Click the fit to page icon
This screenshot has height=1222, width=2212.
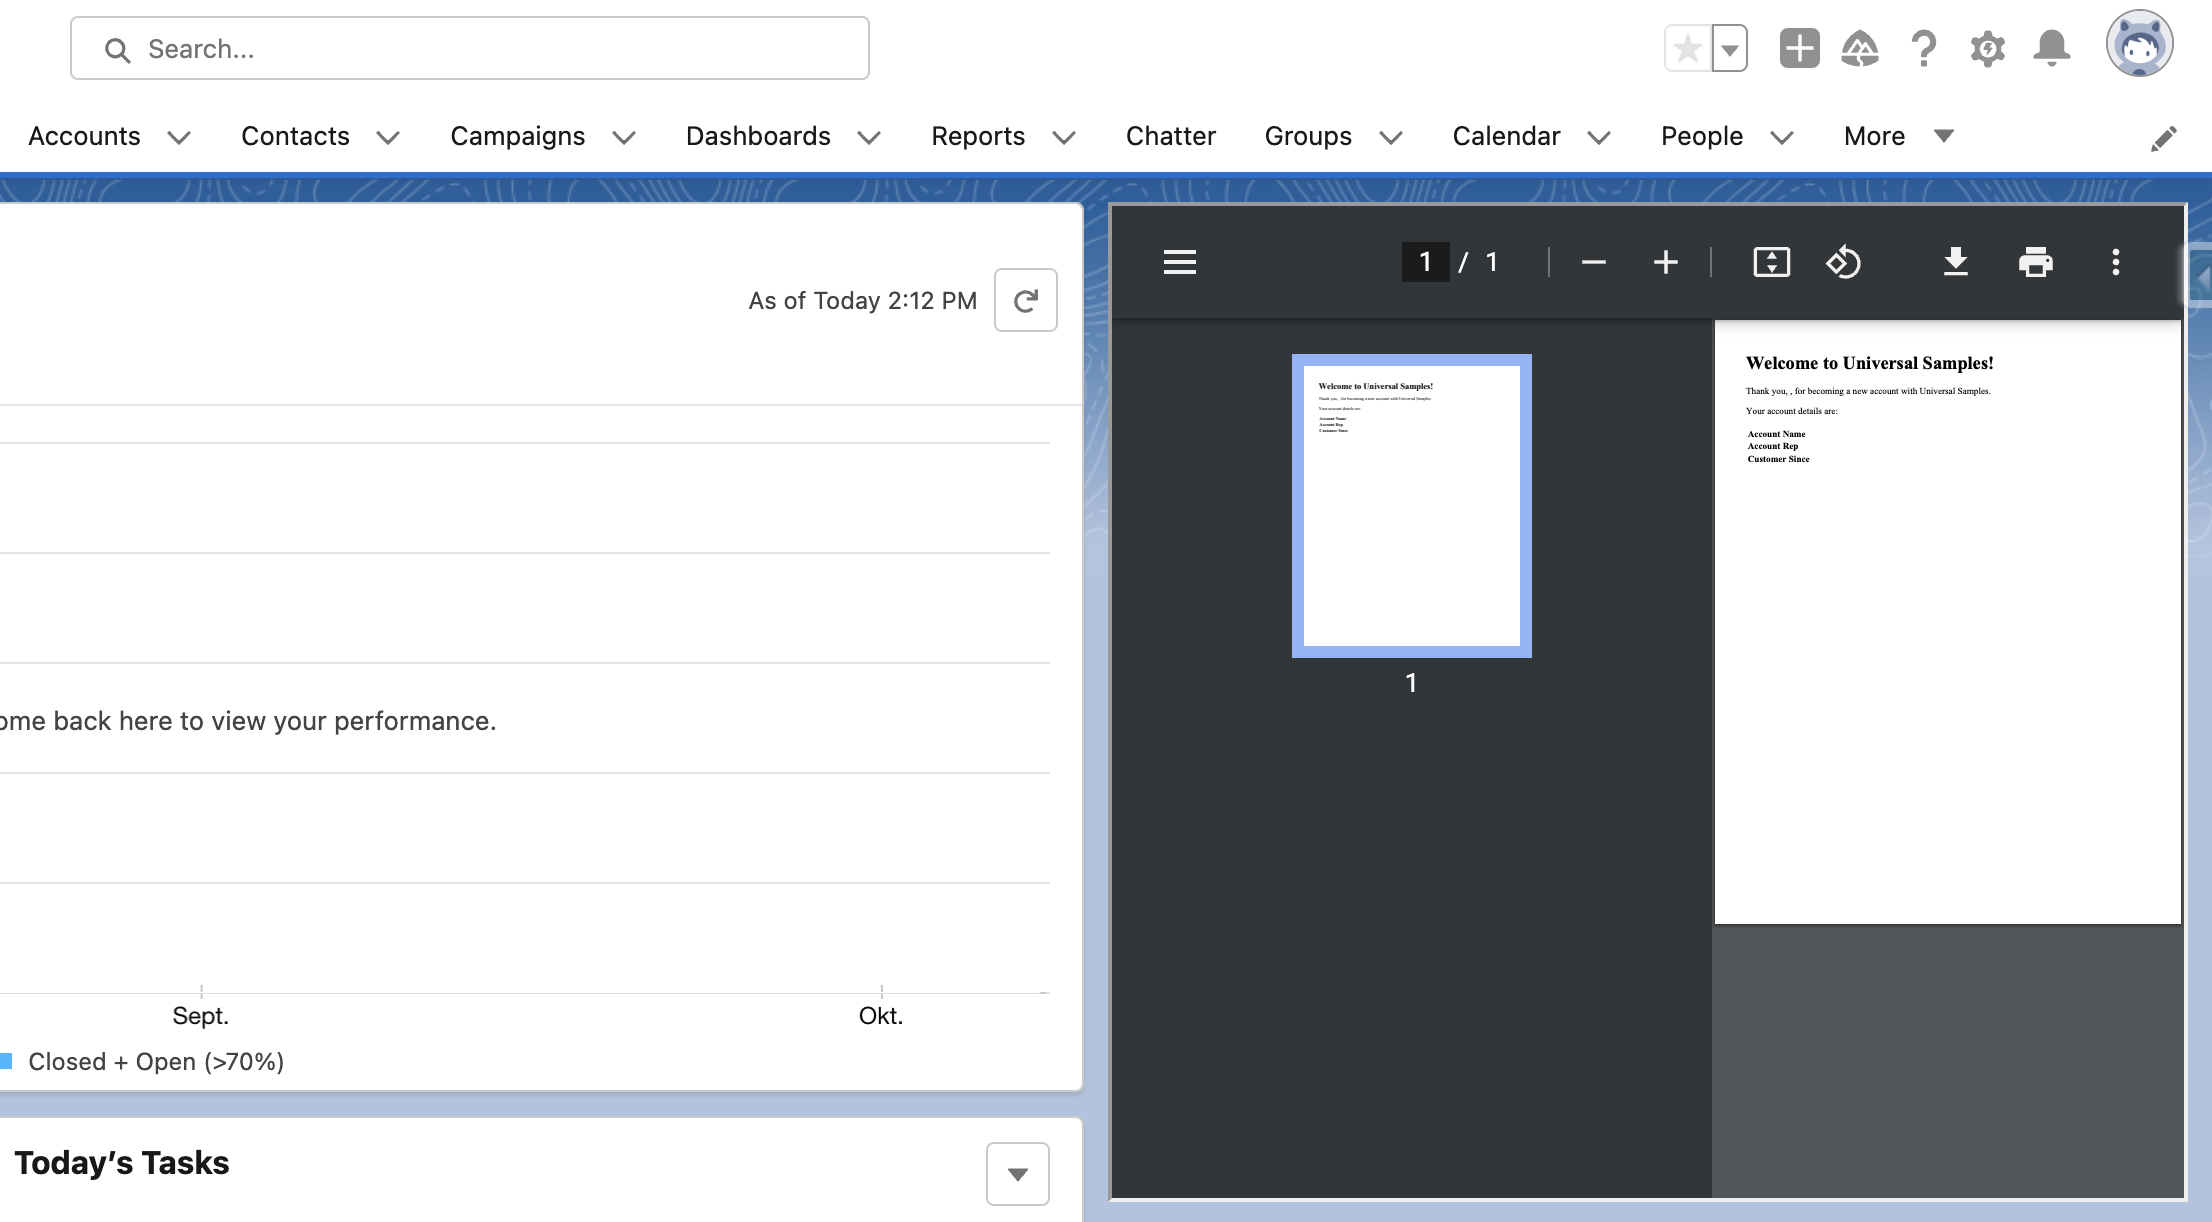coord(1771,262)
